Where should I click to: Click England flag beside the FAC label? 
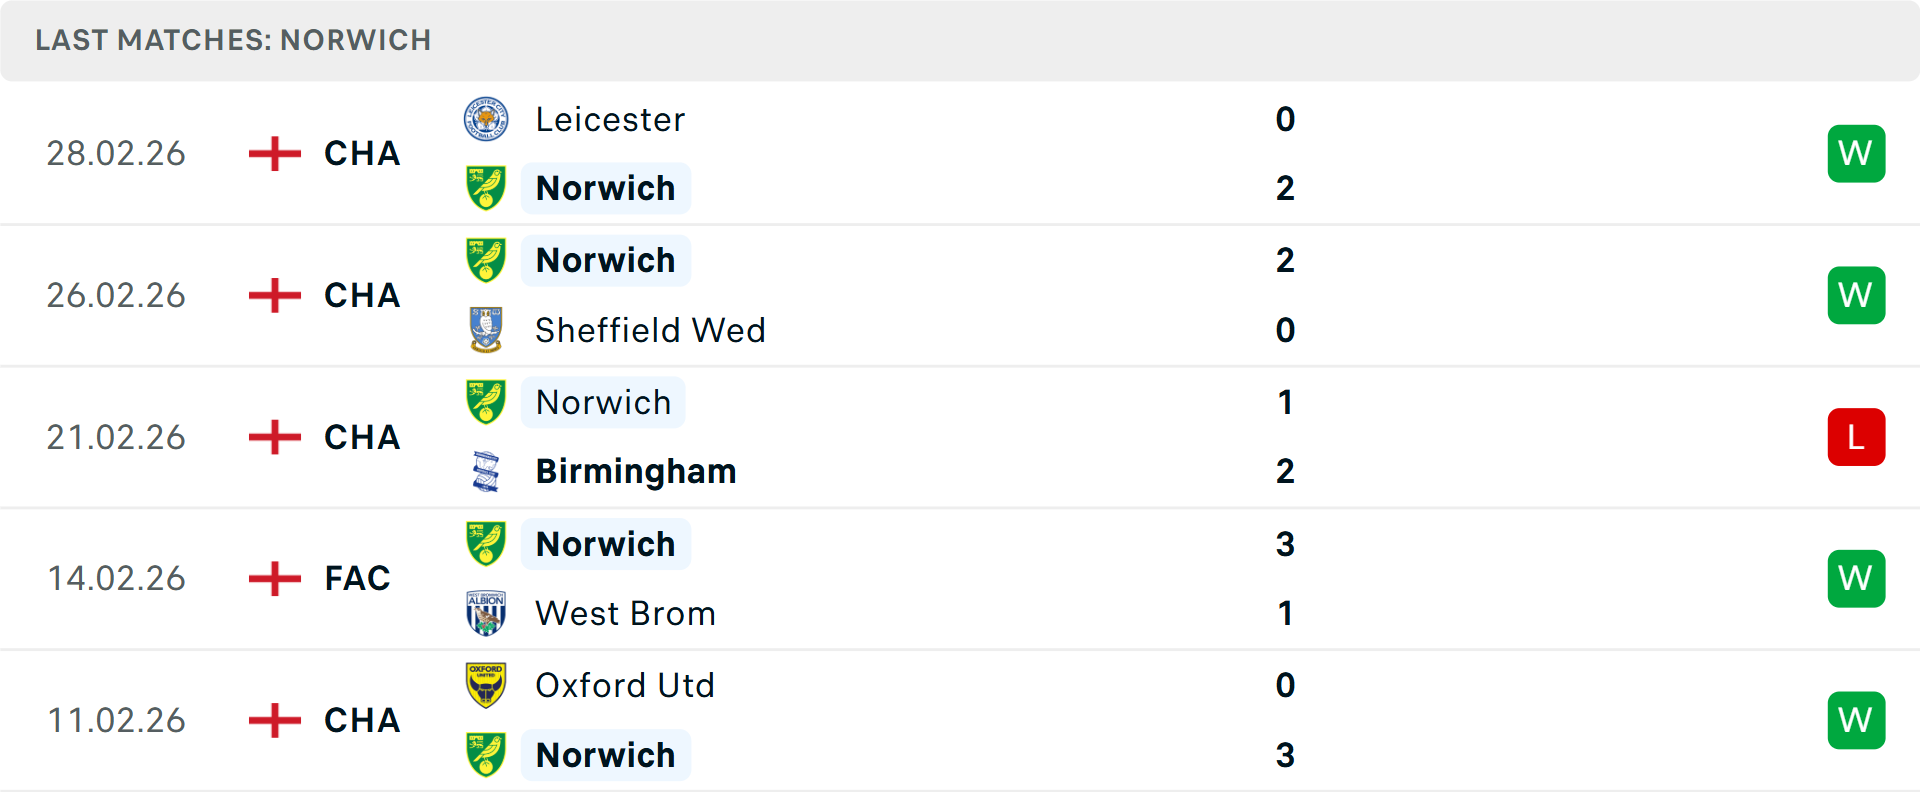[x=274, y=578]
